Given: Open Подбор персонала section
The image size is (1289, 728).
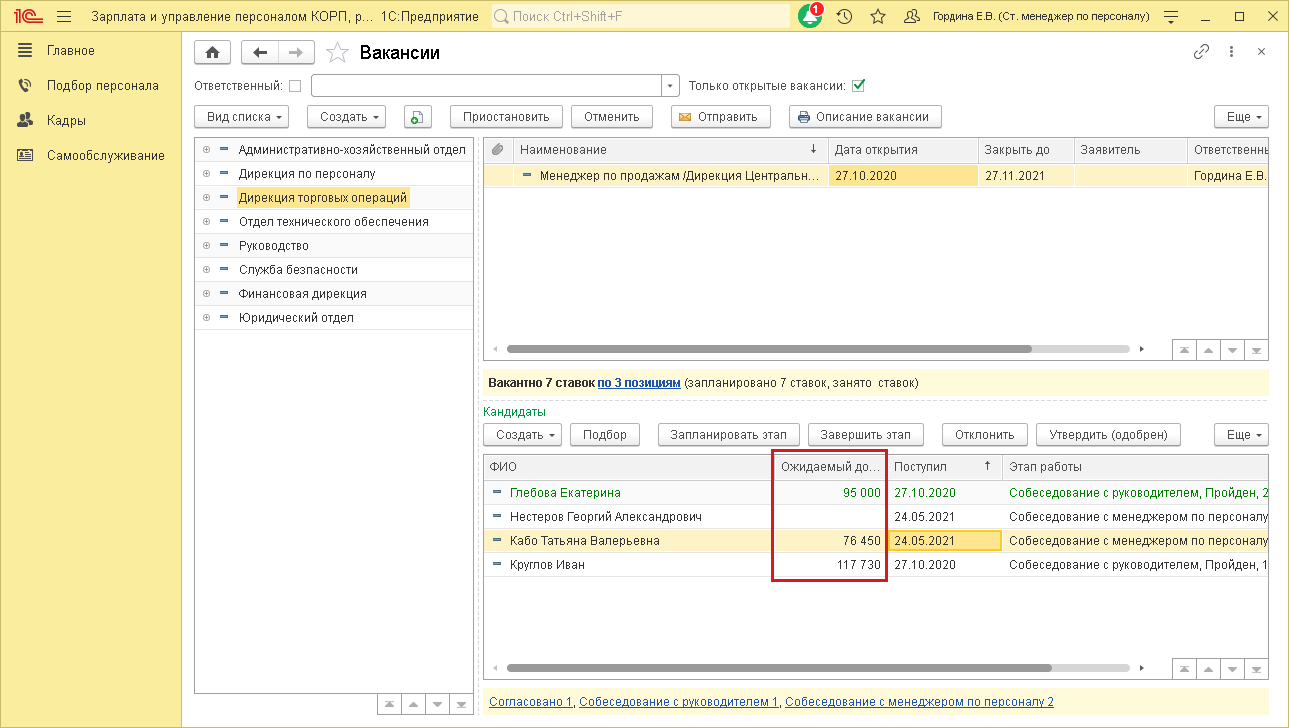Looking at the screenshot, I should point(102,85).
